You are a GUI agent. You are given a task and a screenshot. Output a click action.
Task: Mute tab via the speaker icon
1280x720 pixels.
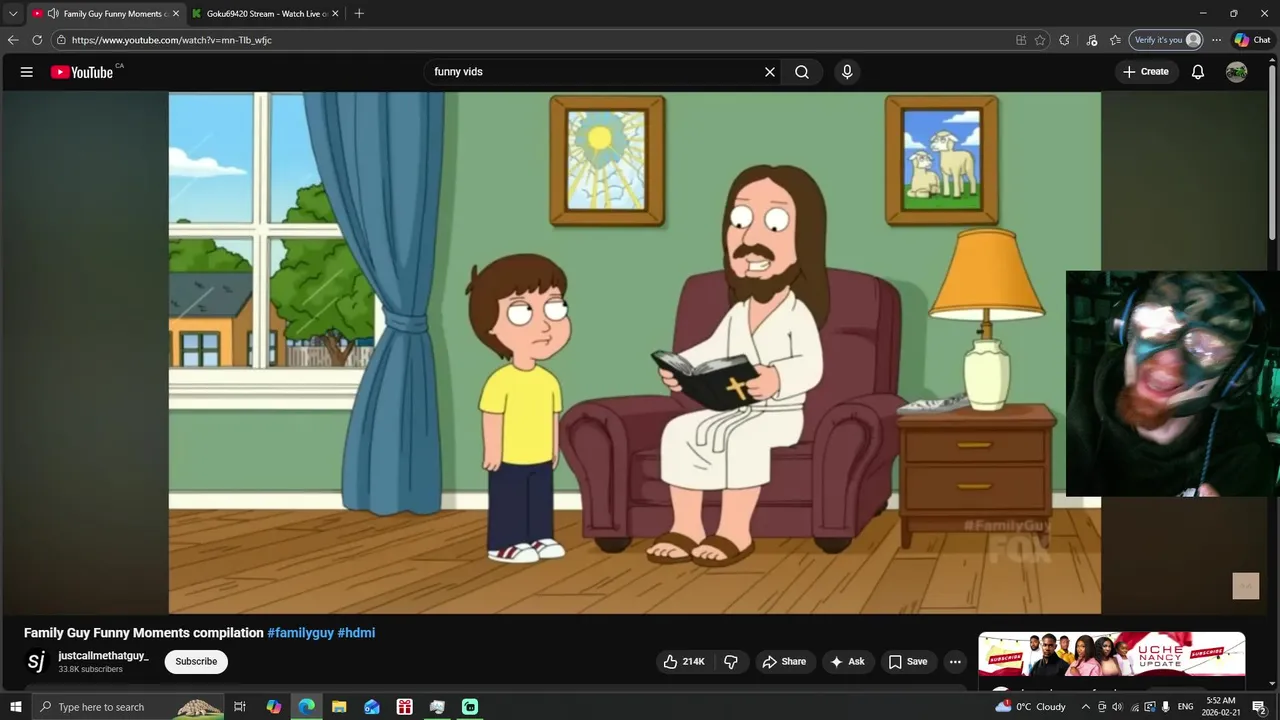(x=53, y=14)
